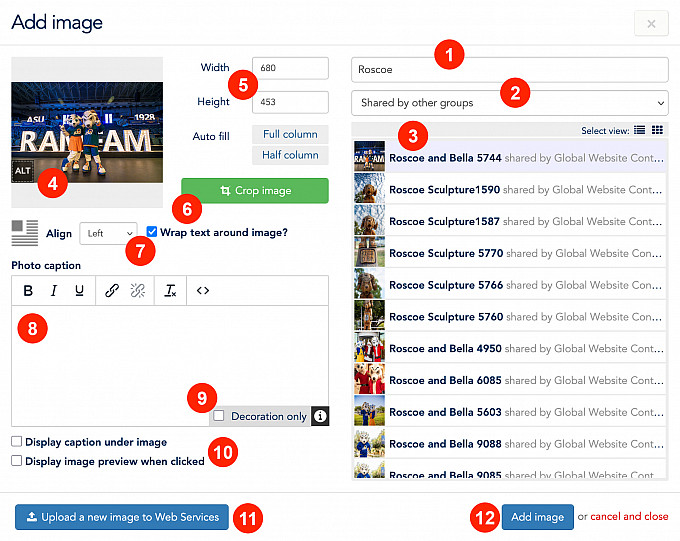Toggle Wrap text around image checkbox
The height and width of the screenshot is (541, 680).
pyautogui.click(x=151, y=232)
